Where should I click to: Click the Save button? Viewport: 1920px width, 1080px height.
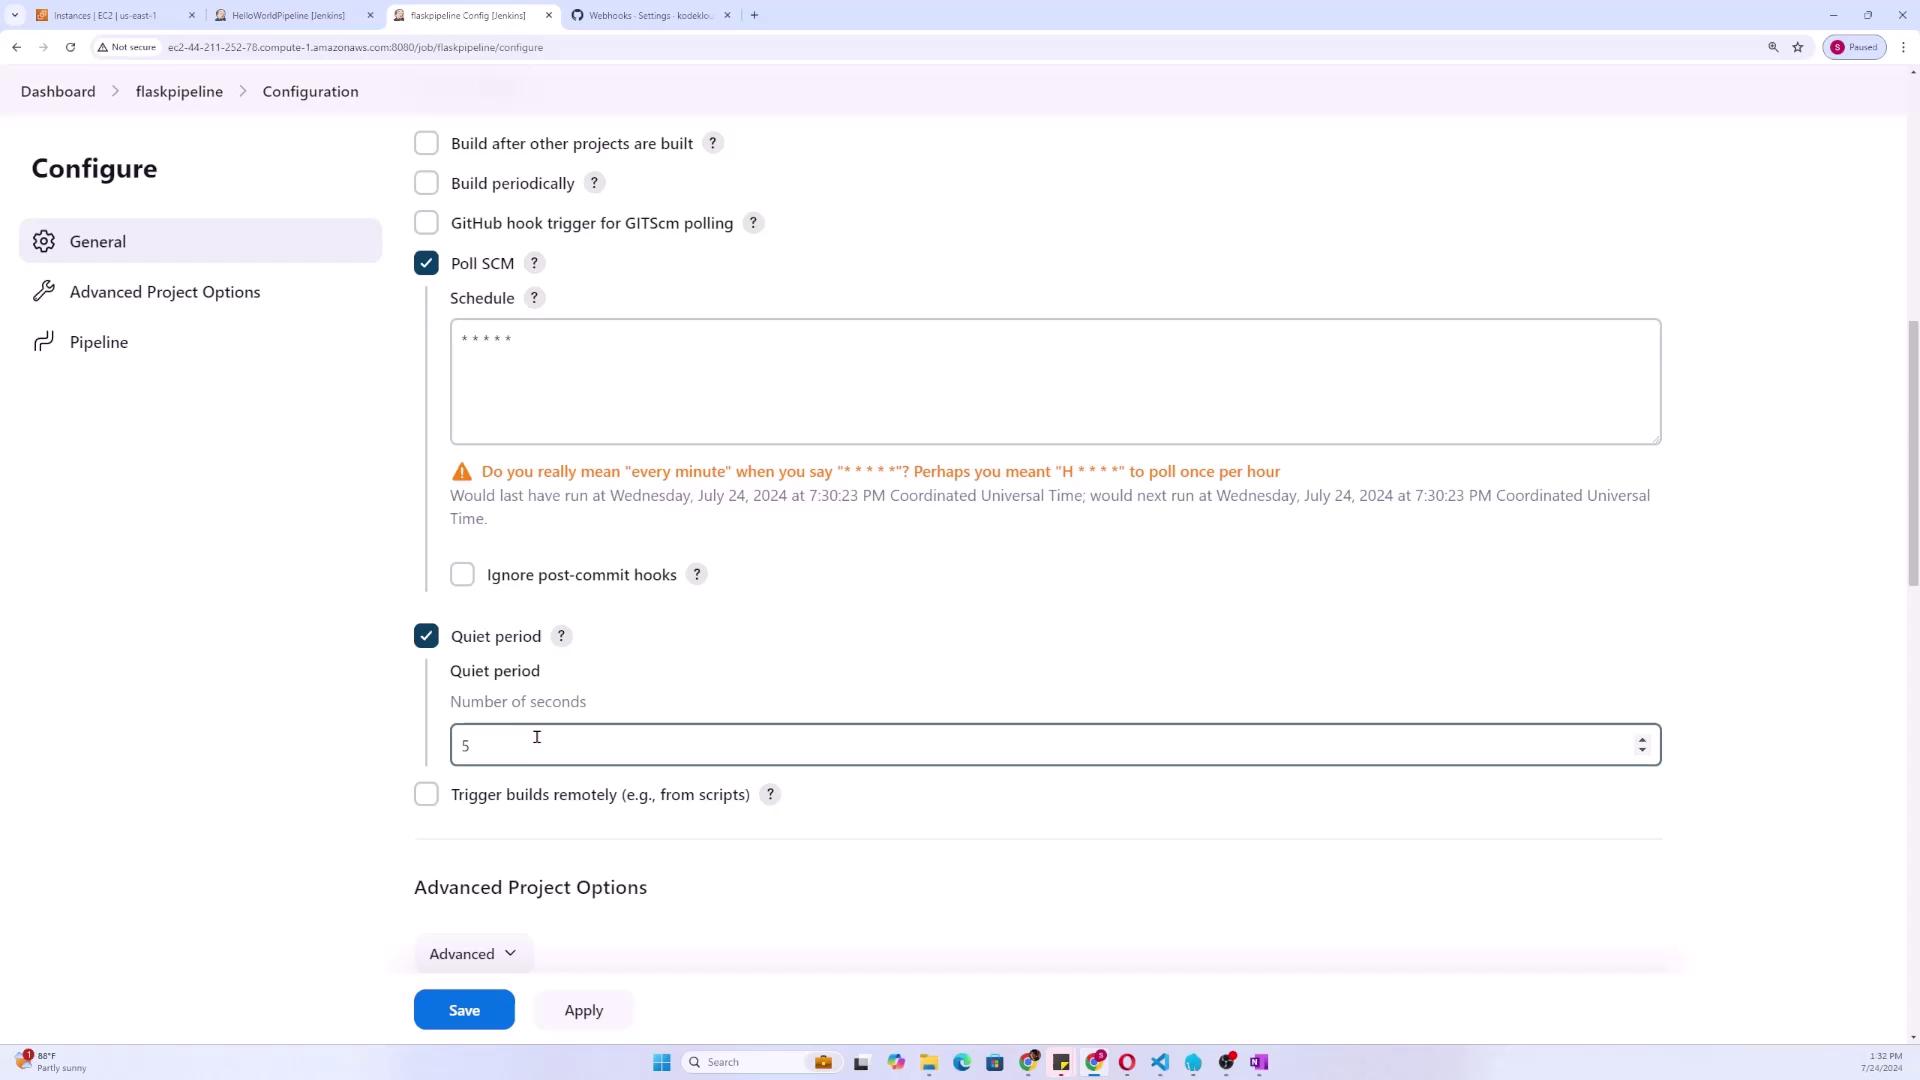464,1010
